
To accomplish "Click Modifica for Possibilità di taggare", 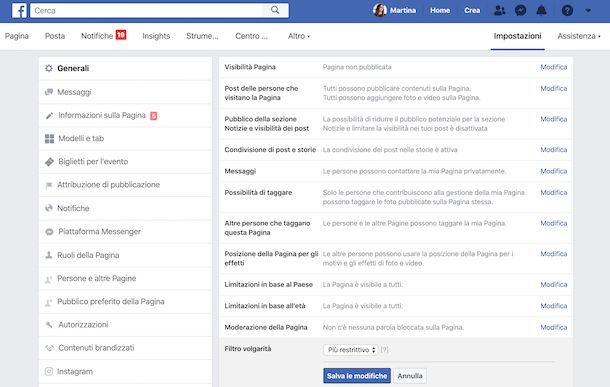I will tap(554, 193).
